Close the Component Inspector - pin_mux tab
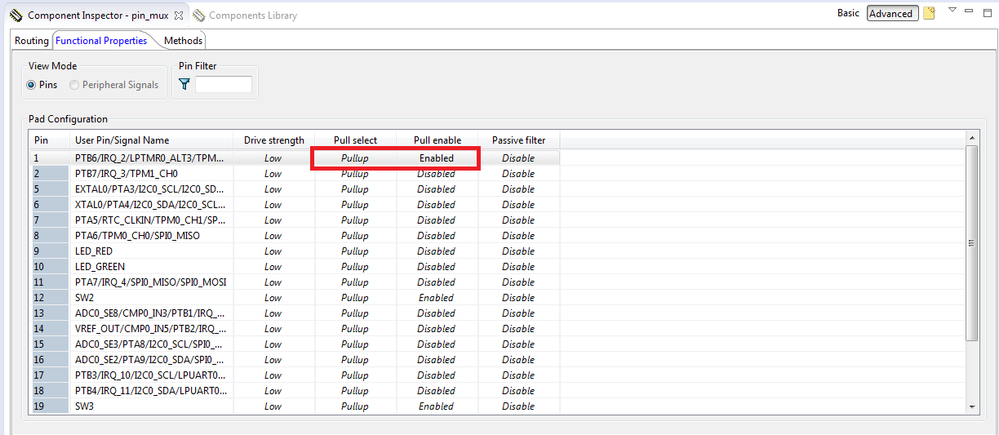 pyautogui.click(x=178, y=15)
